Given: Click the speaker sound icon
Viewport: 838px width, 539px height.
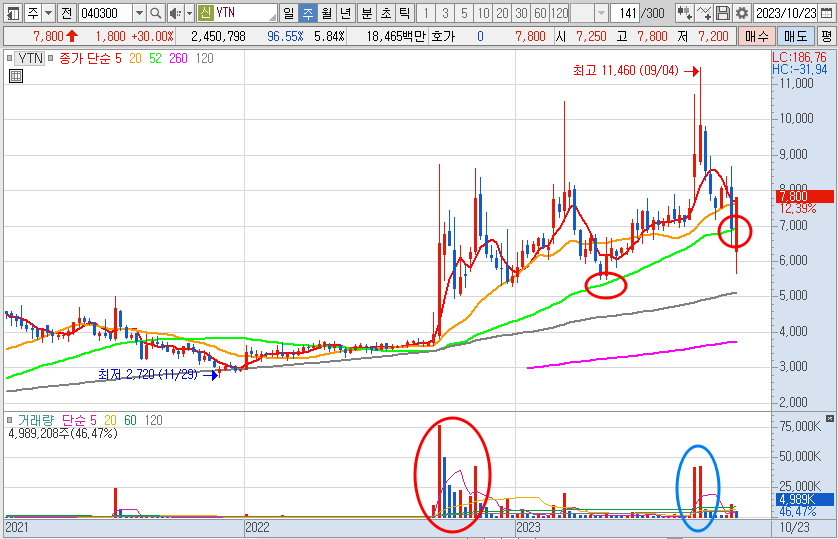Looking at the screenshot, I should tap(174, 12).
